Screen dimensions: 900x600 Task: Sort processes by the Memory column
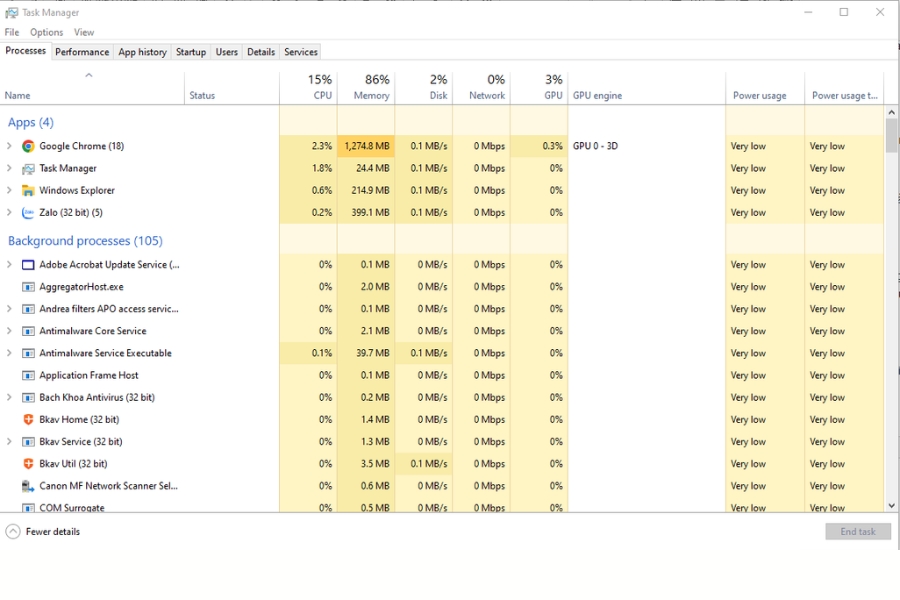coord(366,87)
